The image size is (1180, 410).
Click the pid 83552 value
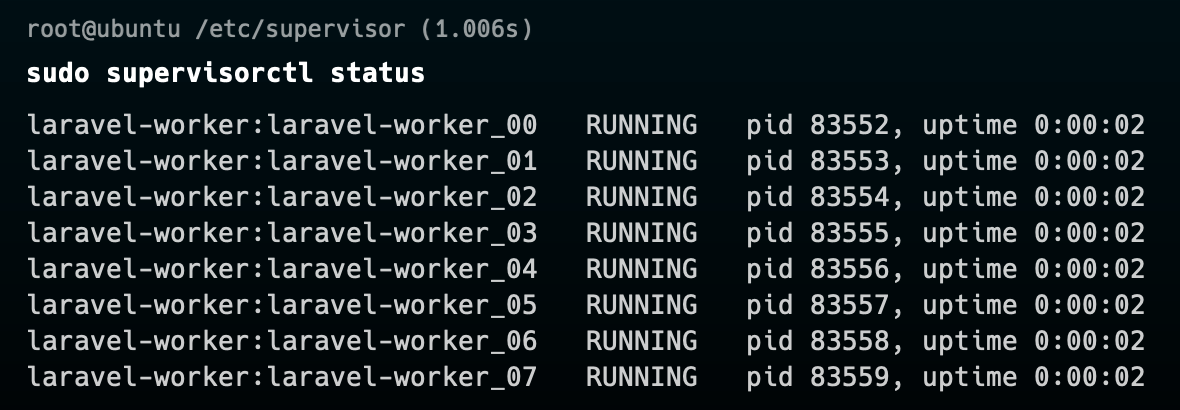tap(818, 125)
